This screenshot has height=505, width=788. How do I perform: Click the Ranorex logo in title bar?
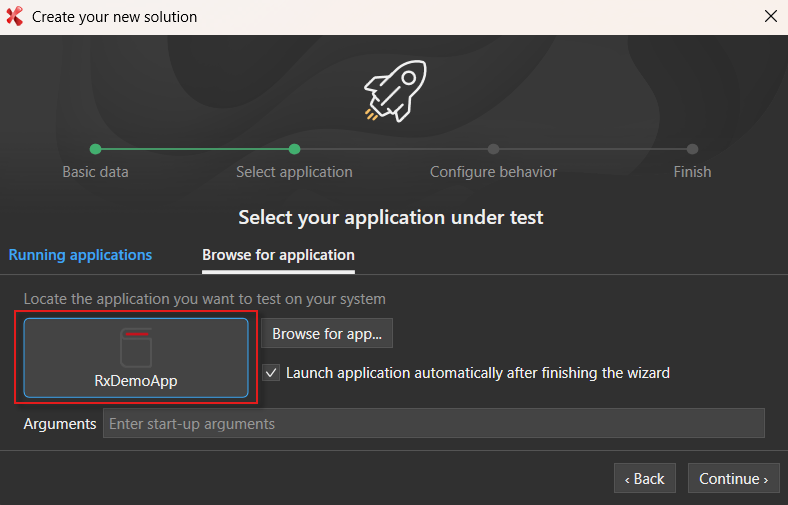[14, 17]
